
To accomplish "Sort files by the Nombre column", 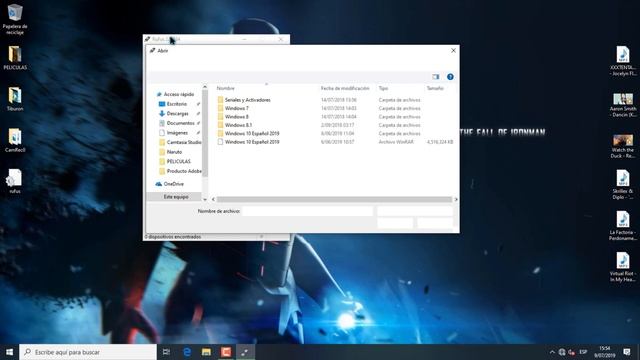I will (225, 88).
